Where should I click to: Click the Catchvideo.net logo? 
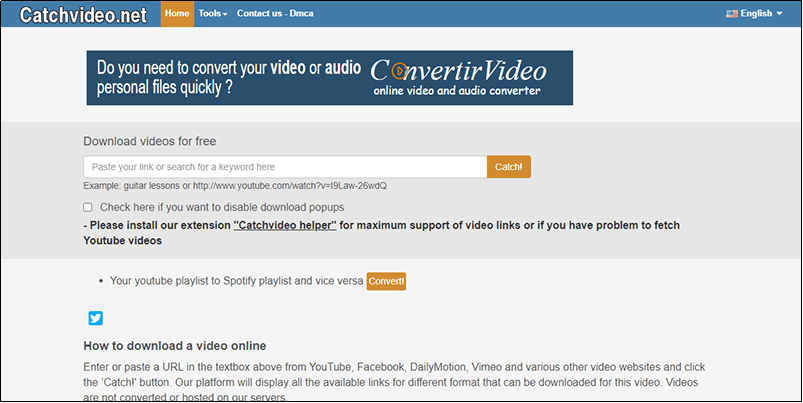point(83,15)
